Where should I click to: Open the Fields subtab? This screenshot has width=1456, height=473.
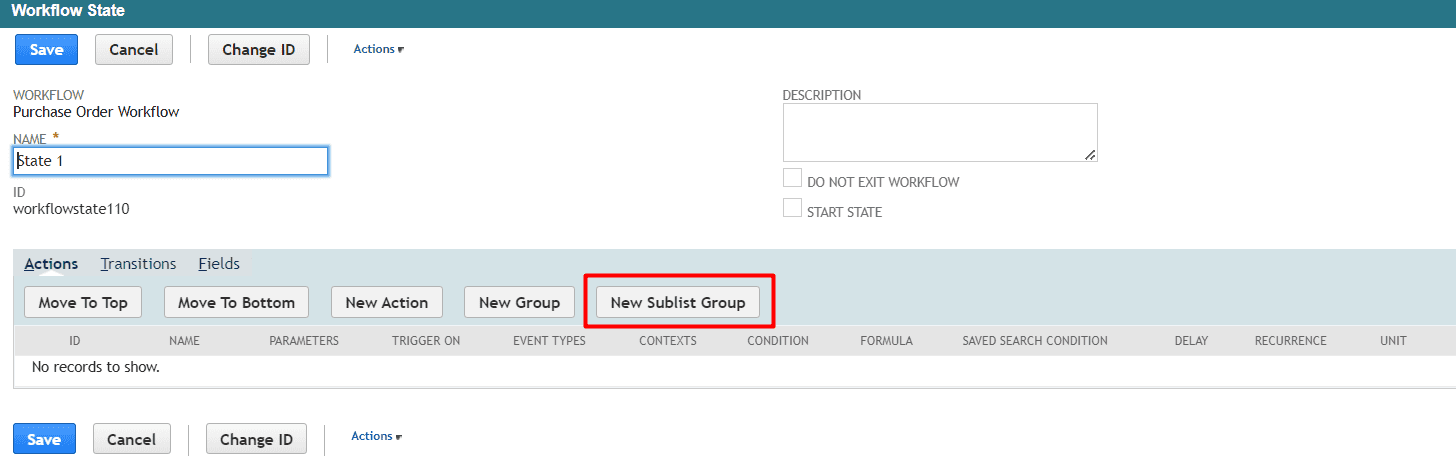pos(219,264)
